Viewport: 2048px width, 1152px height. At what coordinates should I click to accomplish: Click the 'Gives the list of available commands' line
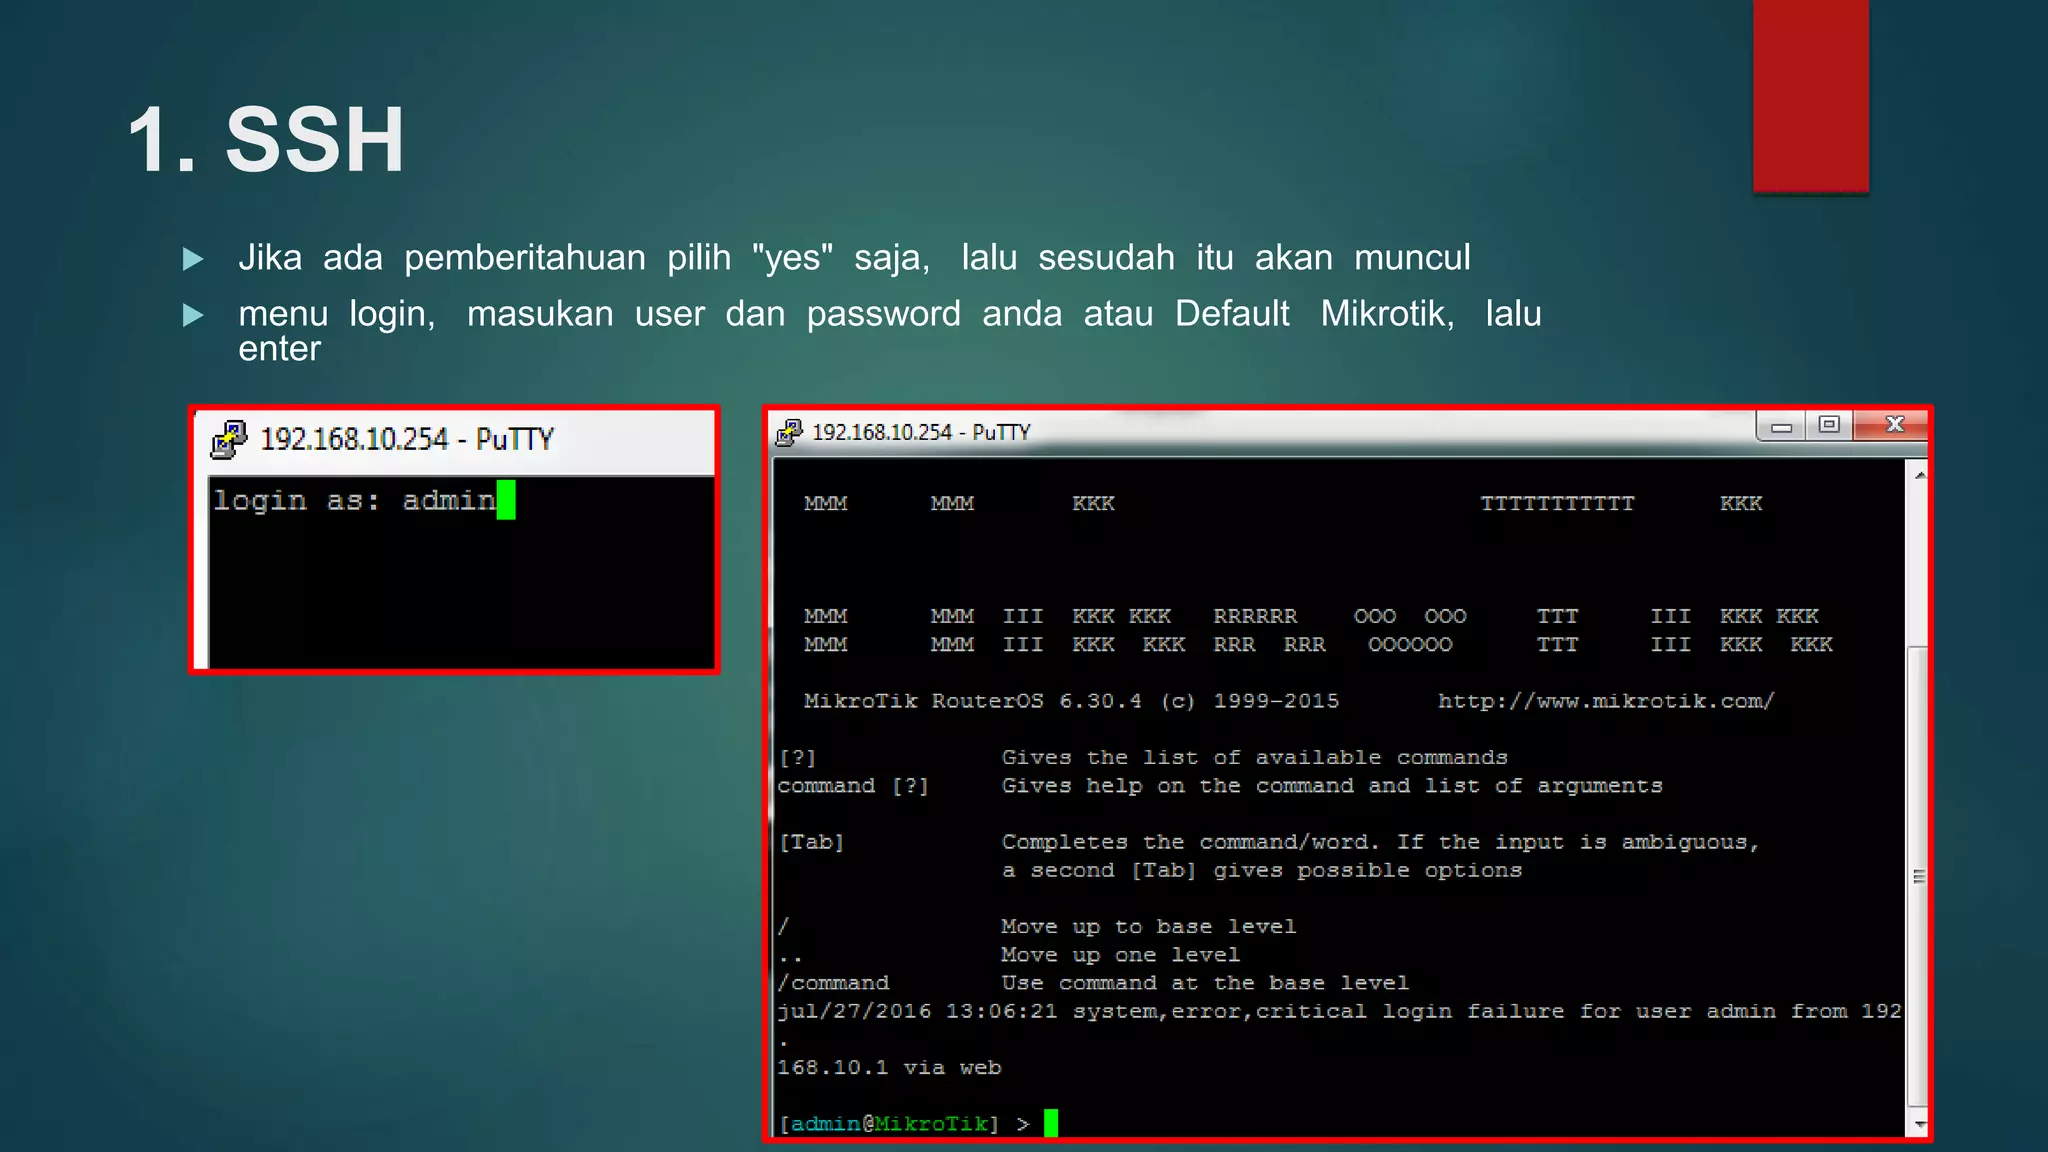[1254, 757]
